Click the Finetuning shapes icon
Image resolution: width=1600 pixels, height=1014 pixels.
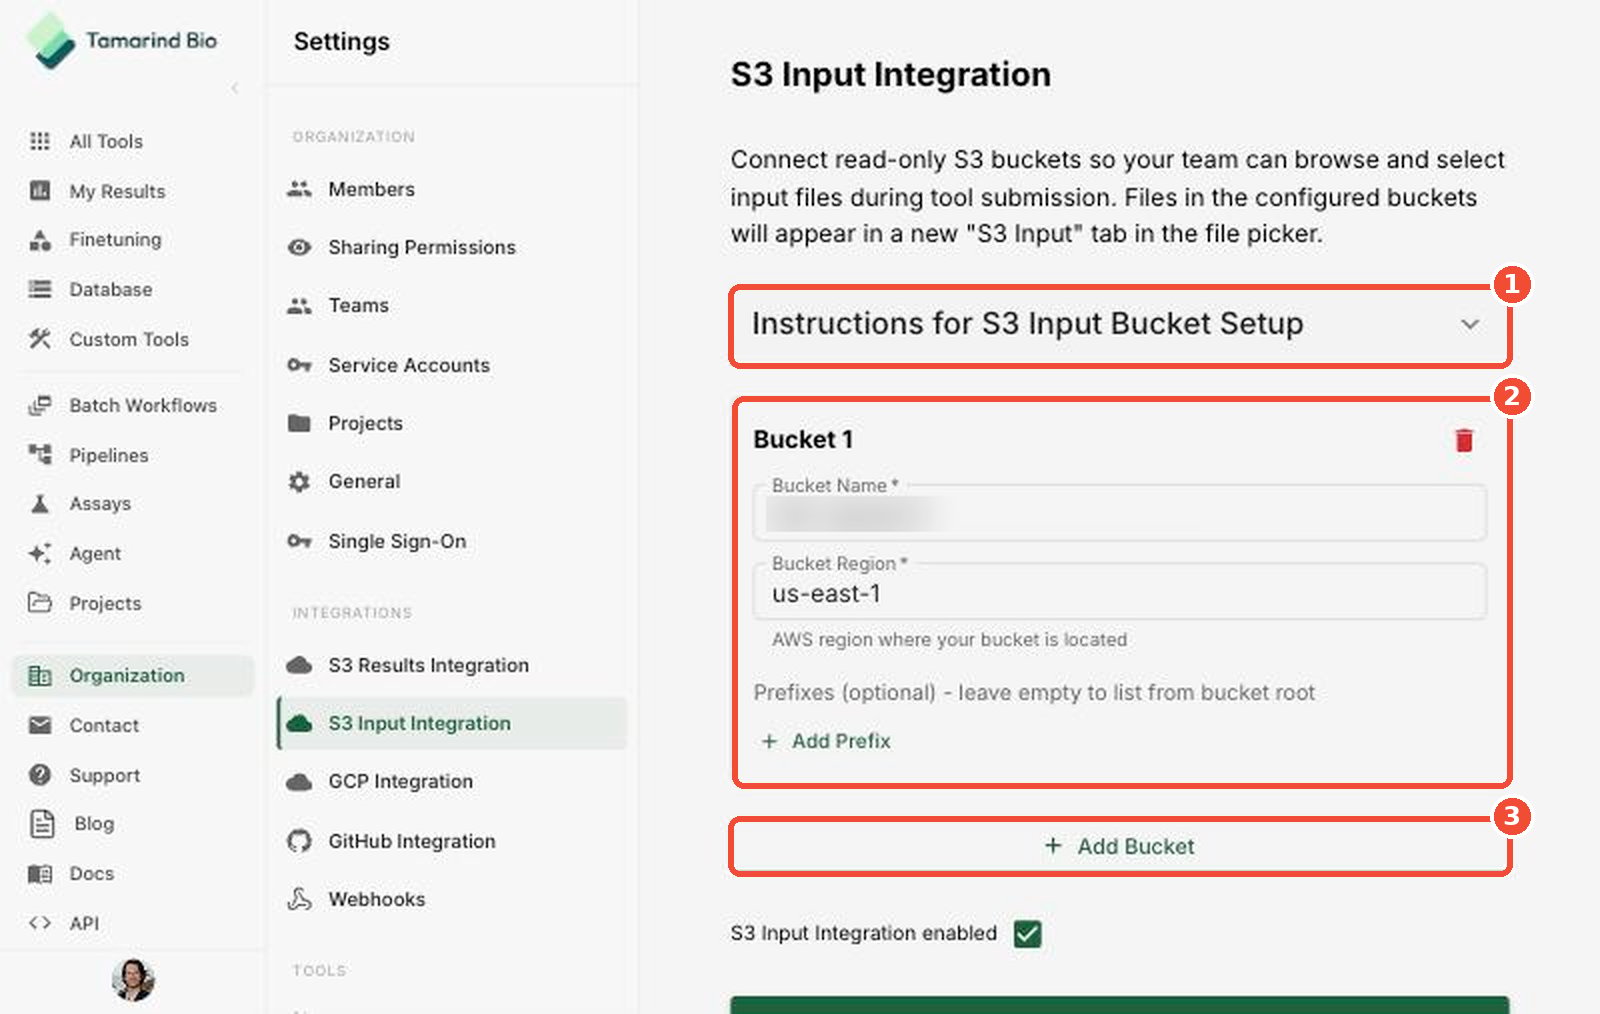click(x=40, y=240)
